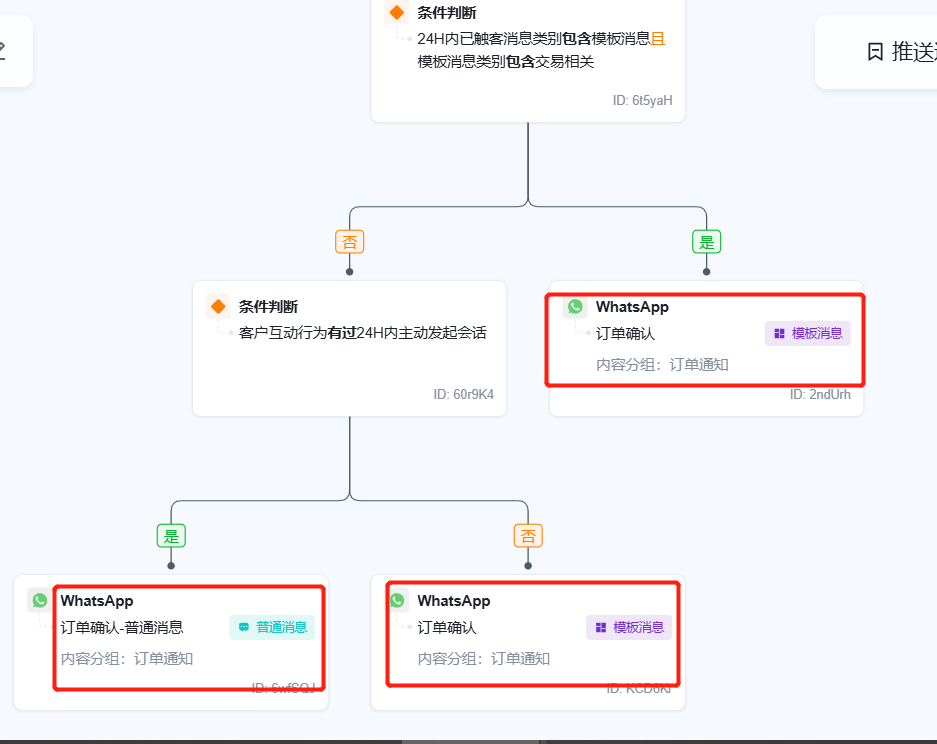The image size is (937, 744).
Task: Click the bookmark icon beside 推送
Action: [875, 52]
